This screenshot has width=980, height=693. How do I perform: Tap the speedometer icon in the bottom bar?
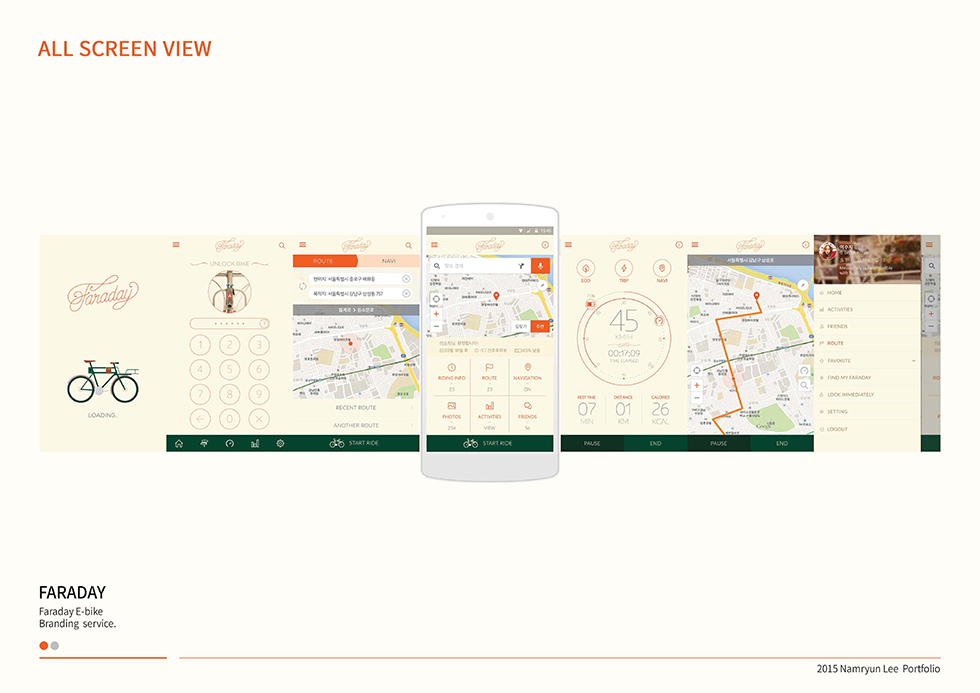(x=229, y=443)
